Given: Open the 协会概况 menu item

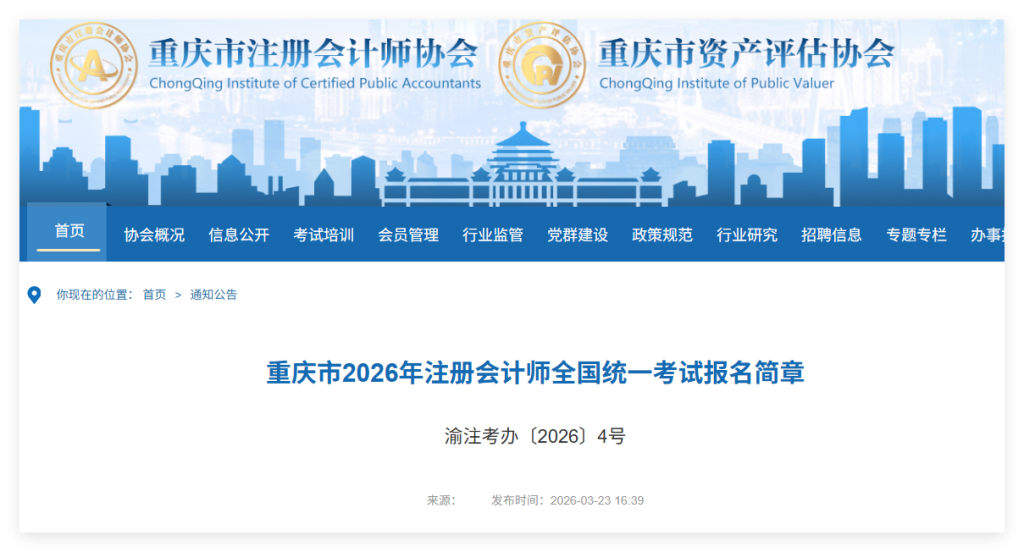Looking at the screenshot, I should (154, 235).
